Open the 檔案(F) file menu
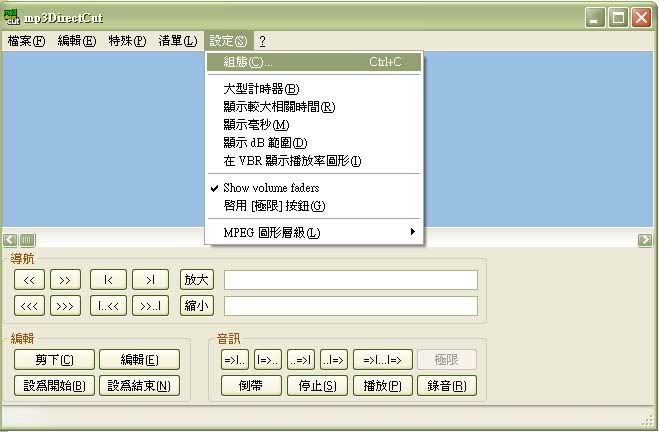 click(x=26, y=41)
